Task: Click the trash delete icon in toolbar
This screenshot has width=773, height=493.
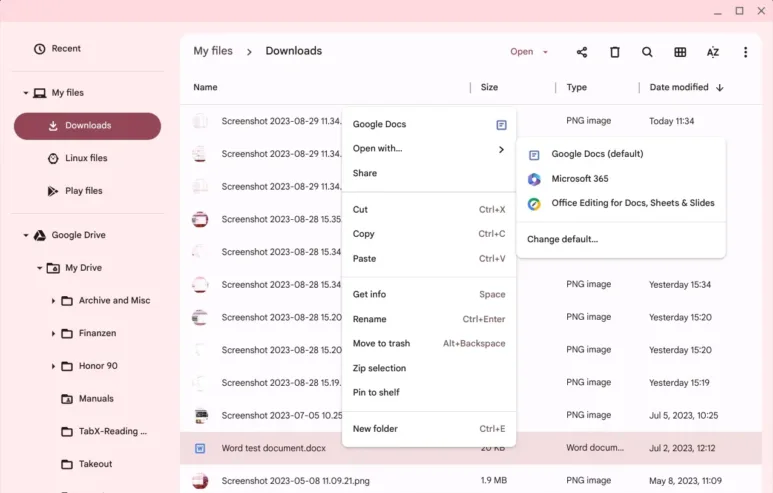Action: click(615, 52)
